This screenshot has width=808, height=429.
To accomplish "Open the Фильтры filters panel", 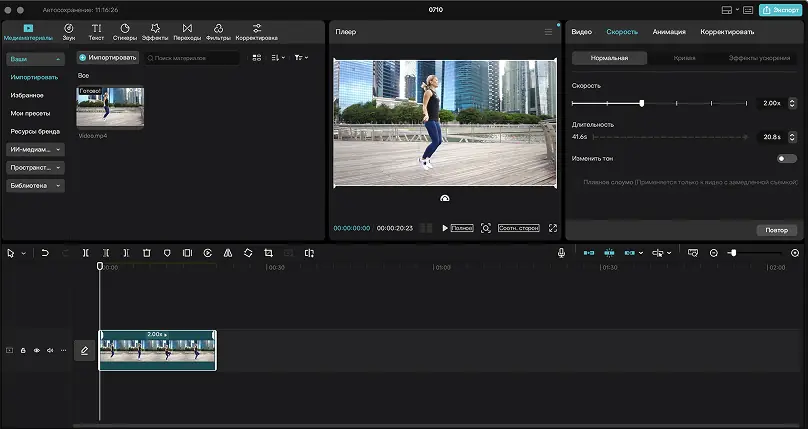I will [x=218, y=32].
